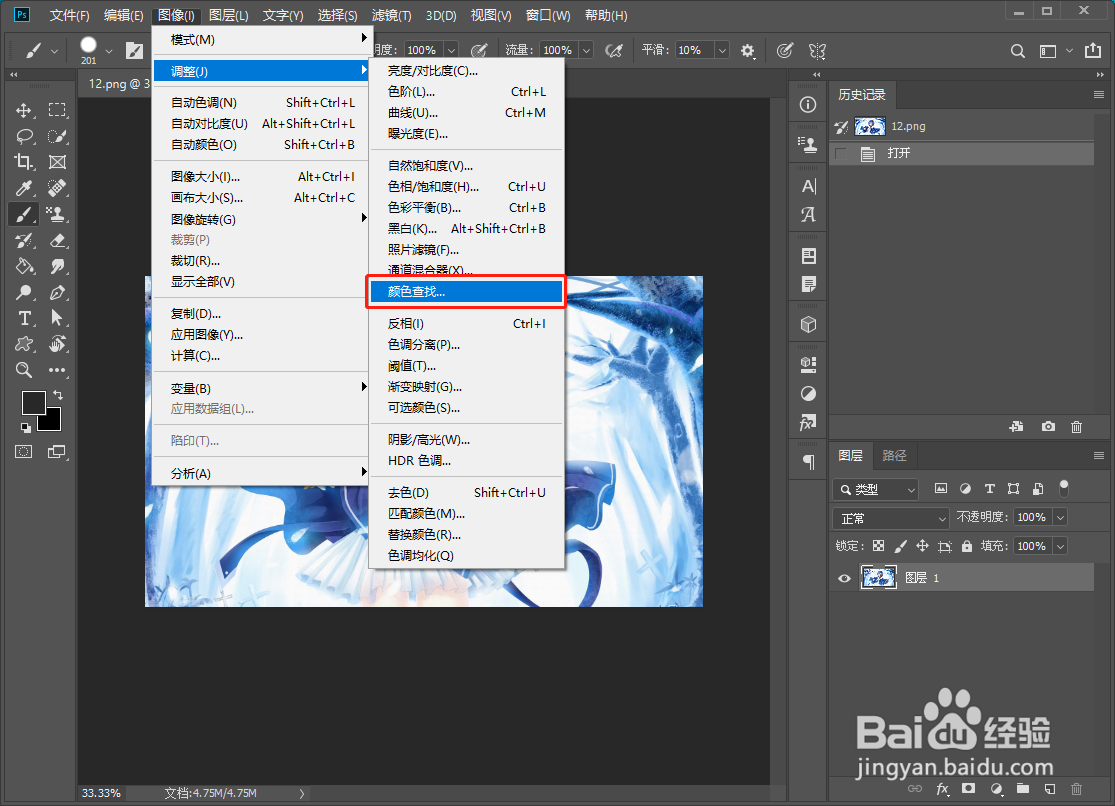The width and height of the screenshot is (1115, 806).
Task: Create new snapshot camera icon in History
Action: 1048,426
